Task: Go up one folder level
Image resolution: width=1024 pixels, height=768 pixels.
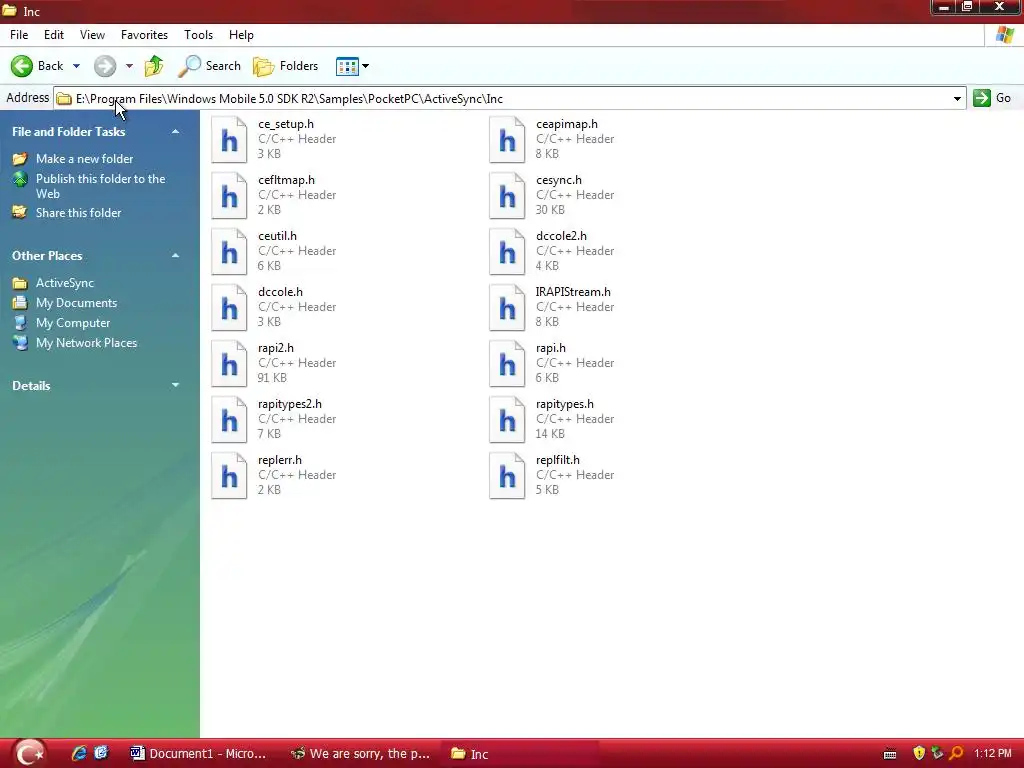Action: pos(154,66)
